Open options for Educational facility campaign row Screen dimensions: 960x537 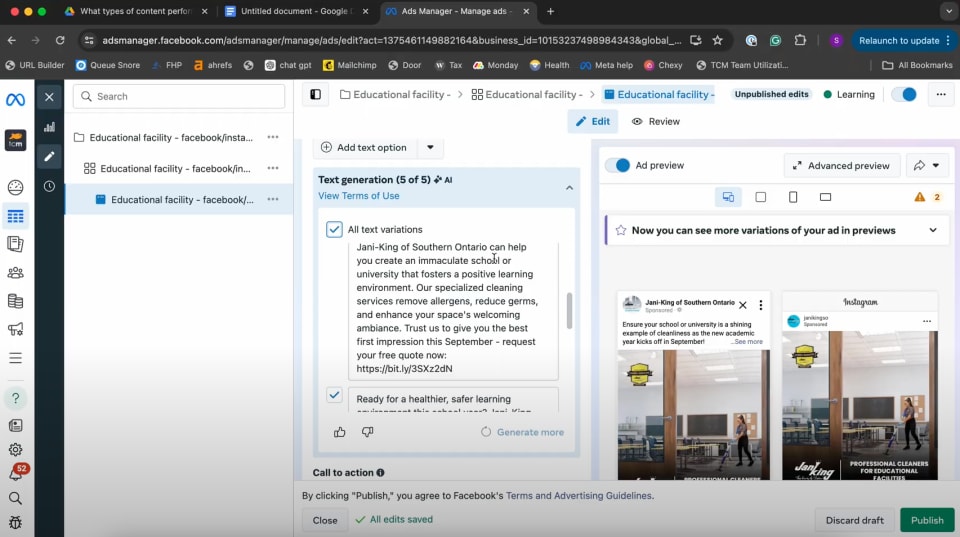[x=273, y=137]
